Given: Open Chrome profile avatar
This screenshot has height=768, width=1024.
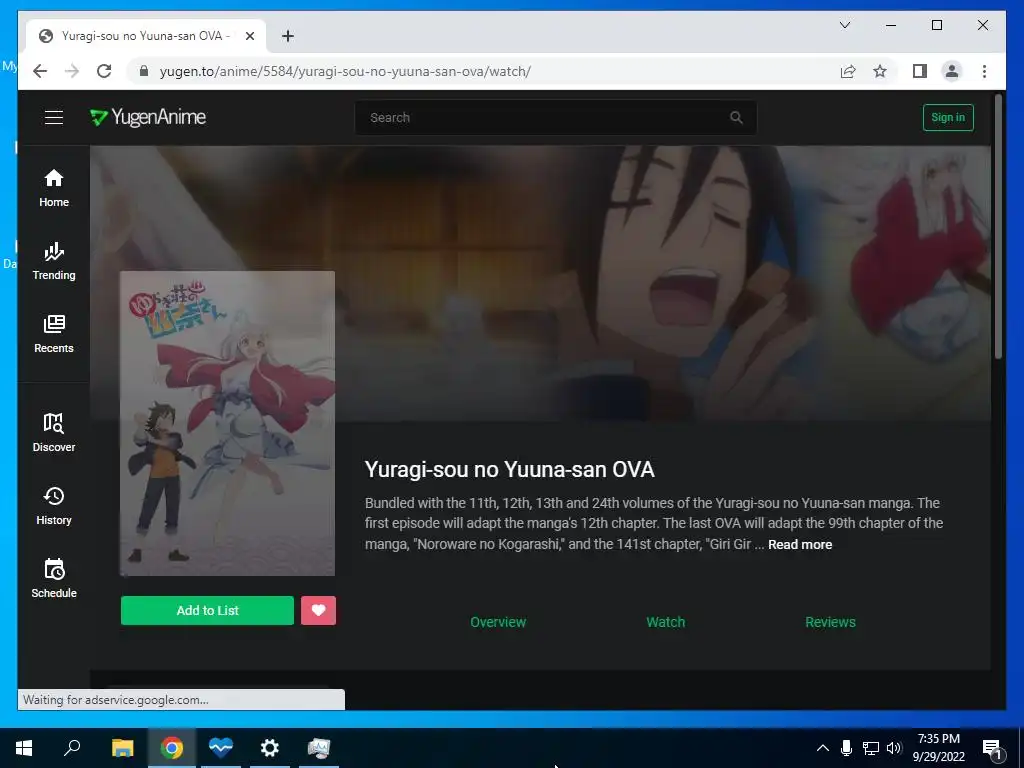Looking at the screenshot, I should pyautogui.click(x=952, y=71).
